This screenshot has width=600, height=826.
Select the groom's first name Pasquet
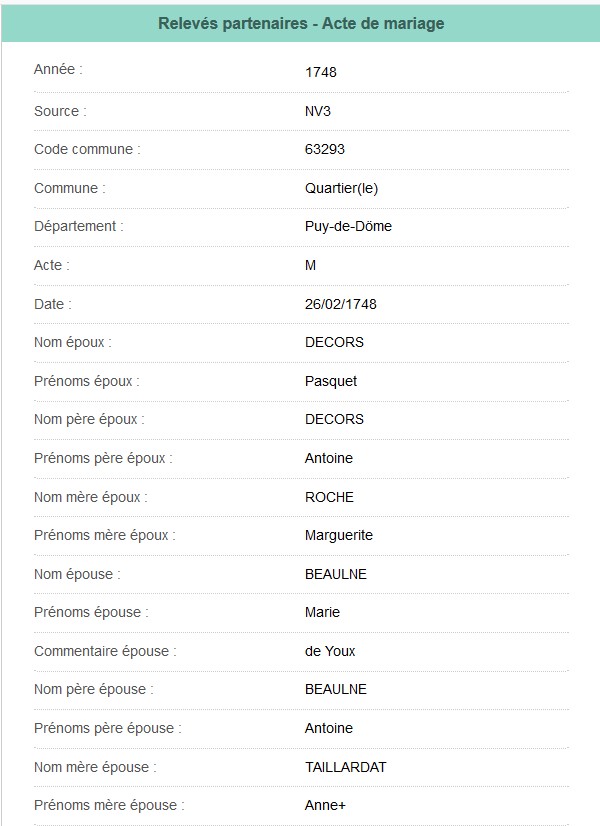click(331, 381)
